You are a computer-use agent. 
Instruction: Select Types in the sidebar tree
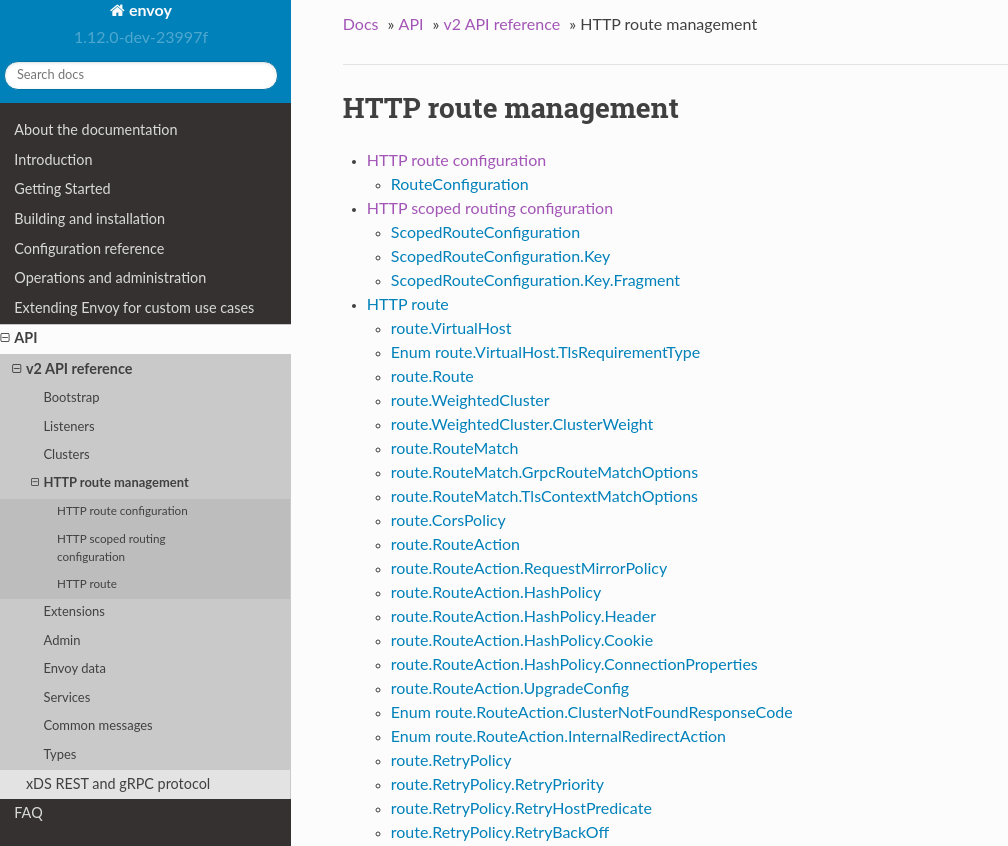(x=60, y=754)
